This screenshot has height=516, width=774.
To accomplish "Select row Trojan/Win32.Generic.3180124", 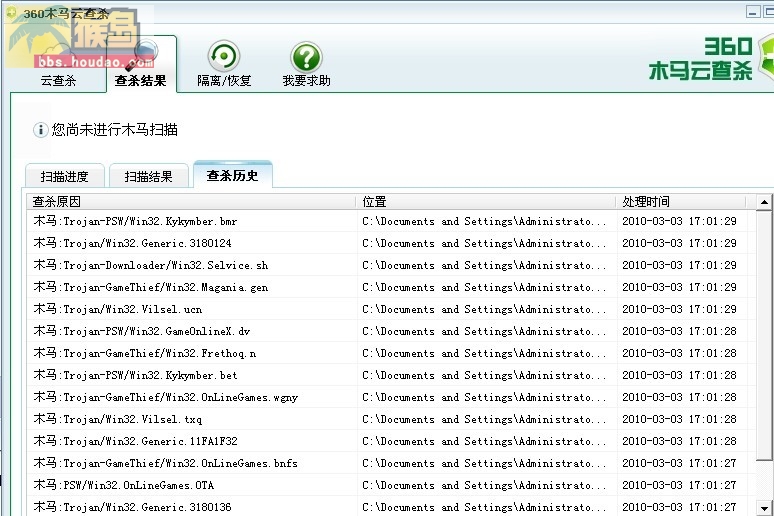I will tap(391, 243).
